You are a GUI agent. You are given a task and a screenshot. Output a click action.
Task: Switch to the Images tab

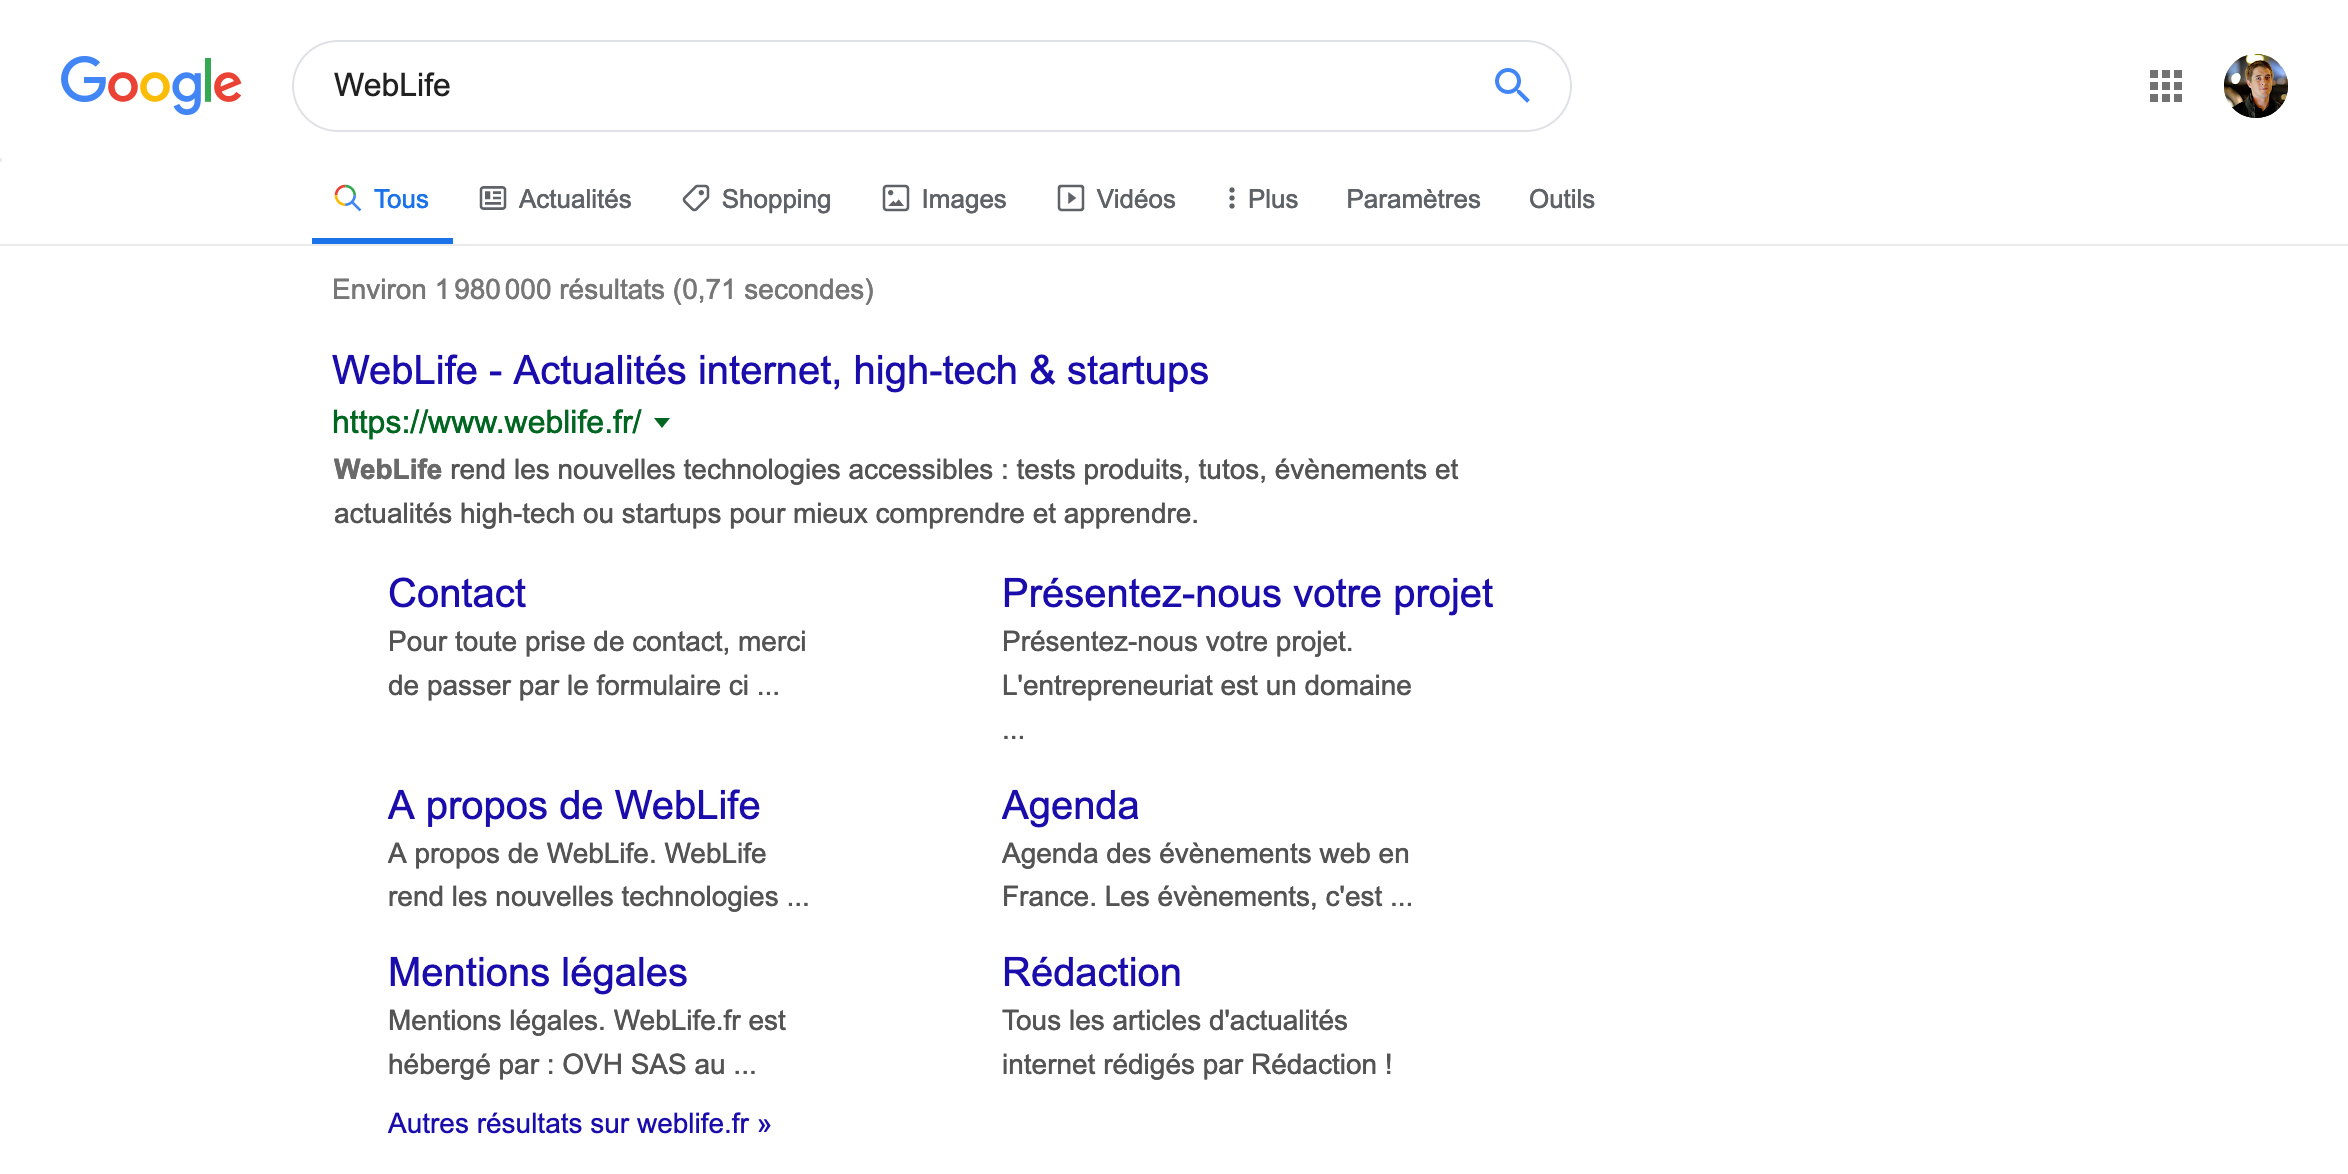944,199
